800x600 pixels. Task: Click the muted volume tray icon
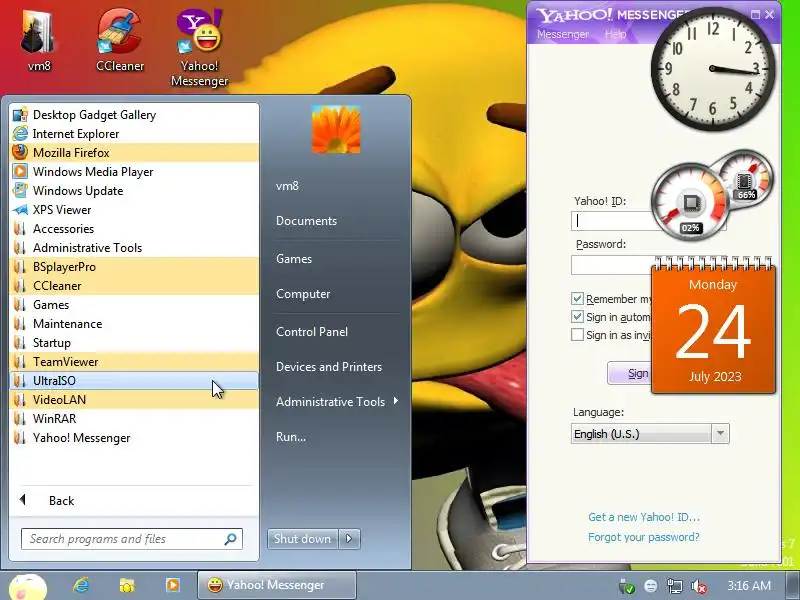click(x=698, y=586)
